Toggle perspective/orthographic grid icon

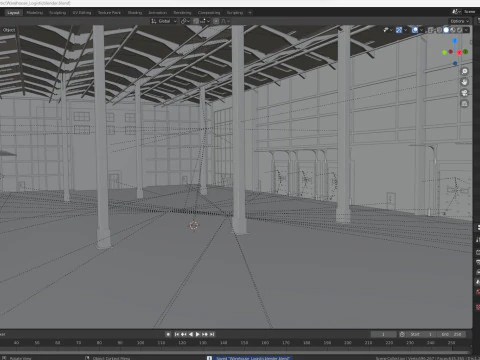(464, 104)
